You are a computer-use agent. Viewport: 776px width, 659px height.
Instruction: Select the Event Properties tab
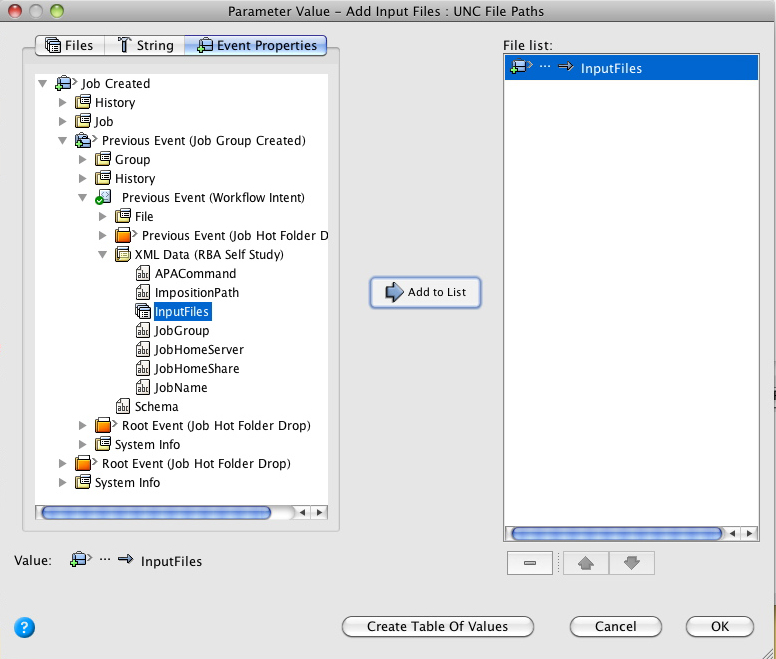coord(256,46)
